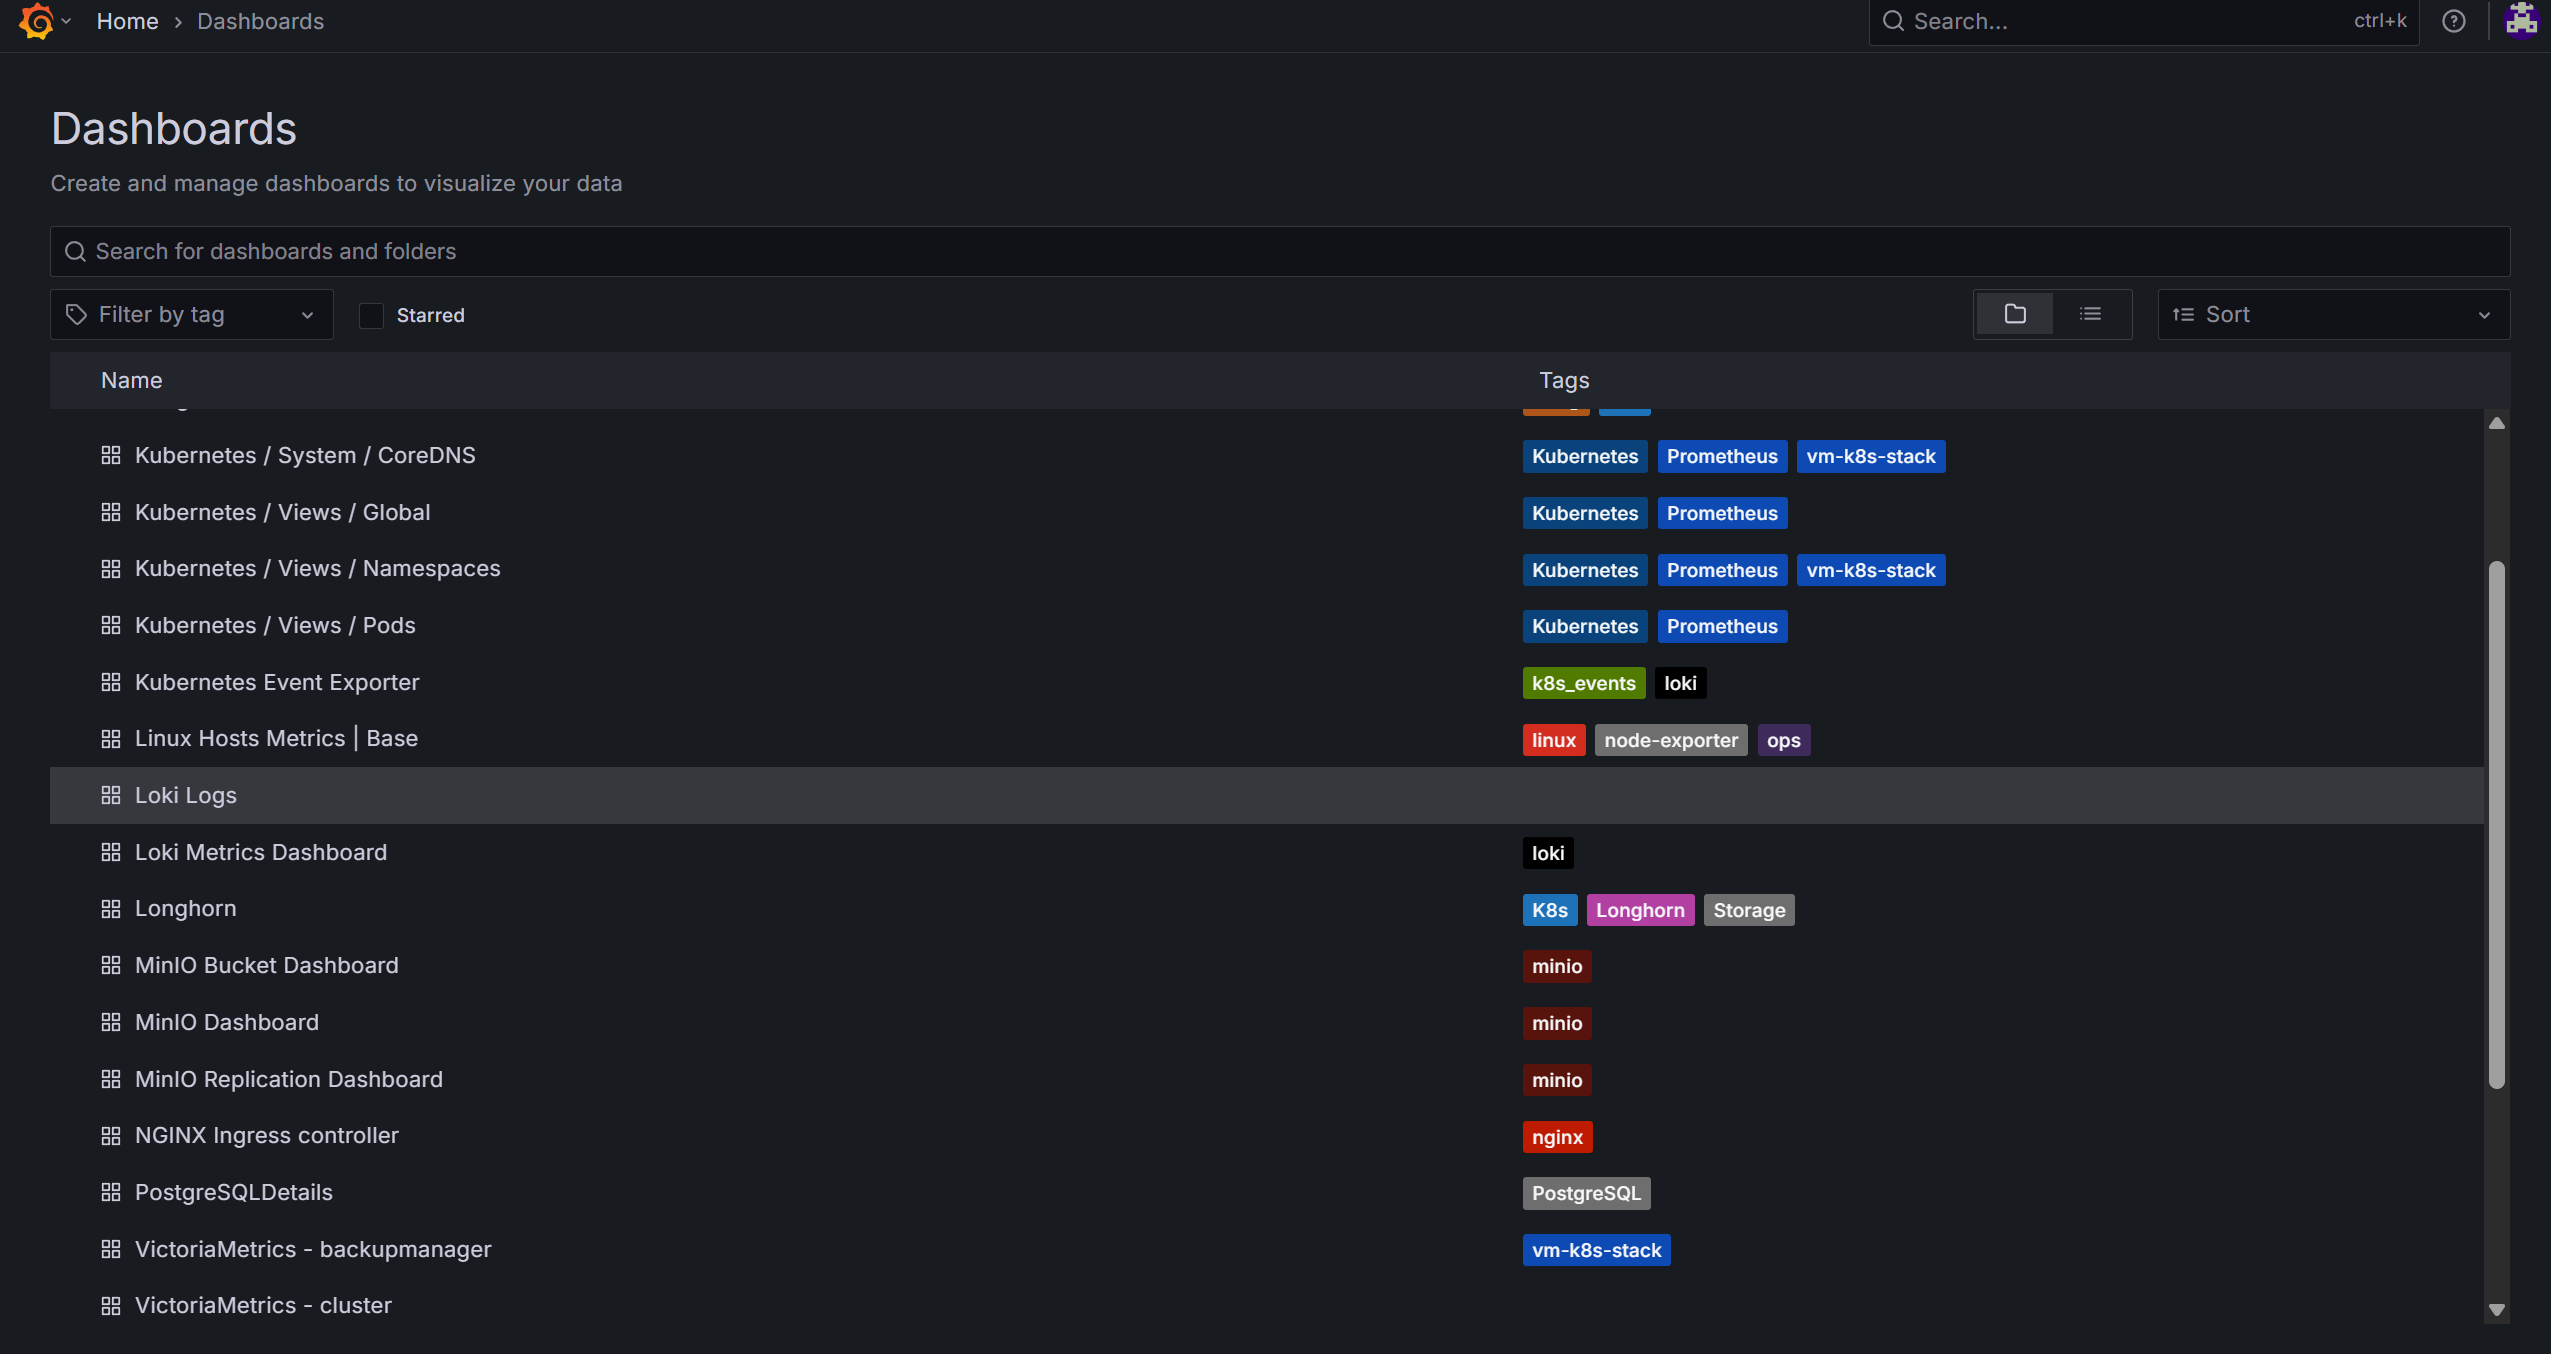2551x1354 pixels.
Task: Filter by PostgreSQL tag
Action: [x=1586, y=1193]
